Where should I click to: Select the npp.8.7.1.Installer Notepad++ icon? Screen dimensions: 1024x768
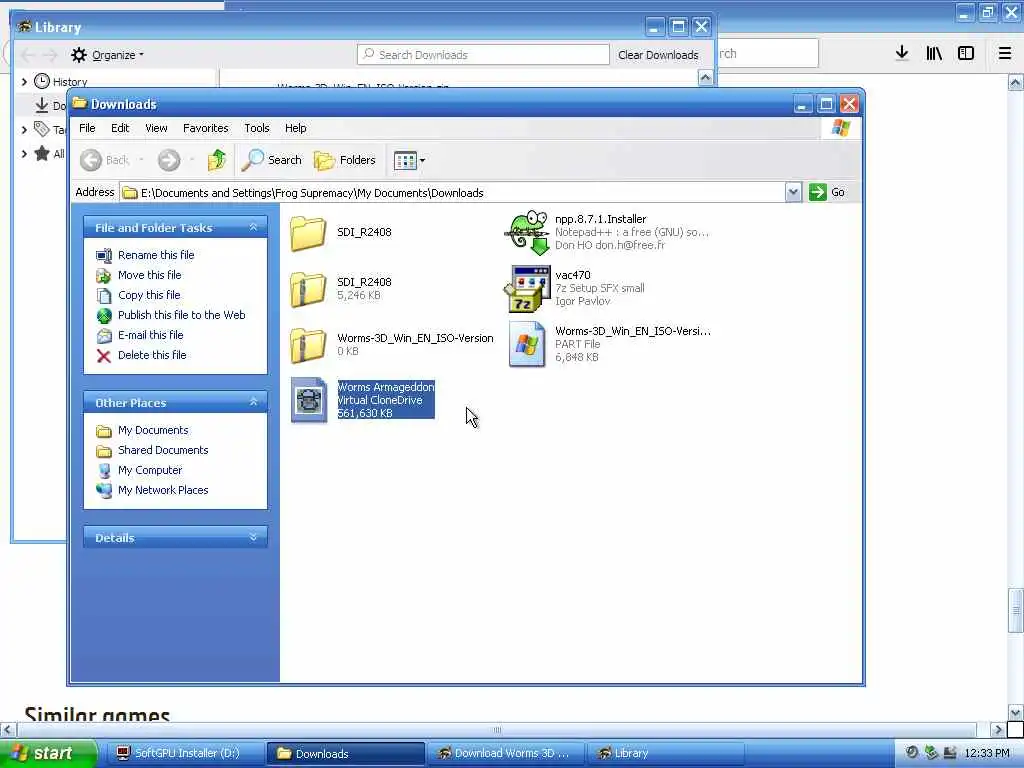[x=527, y=232]
